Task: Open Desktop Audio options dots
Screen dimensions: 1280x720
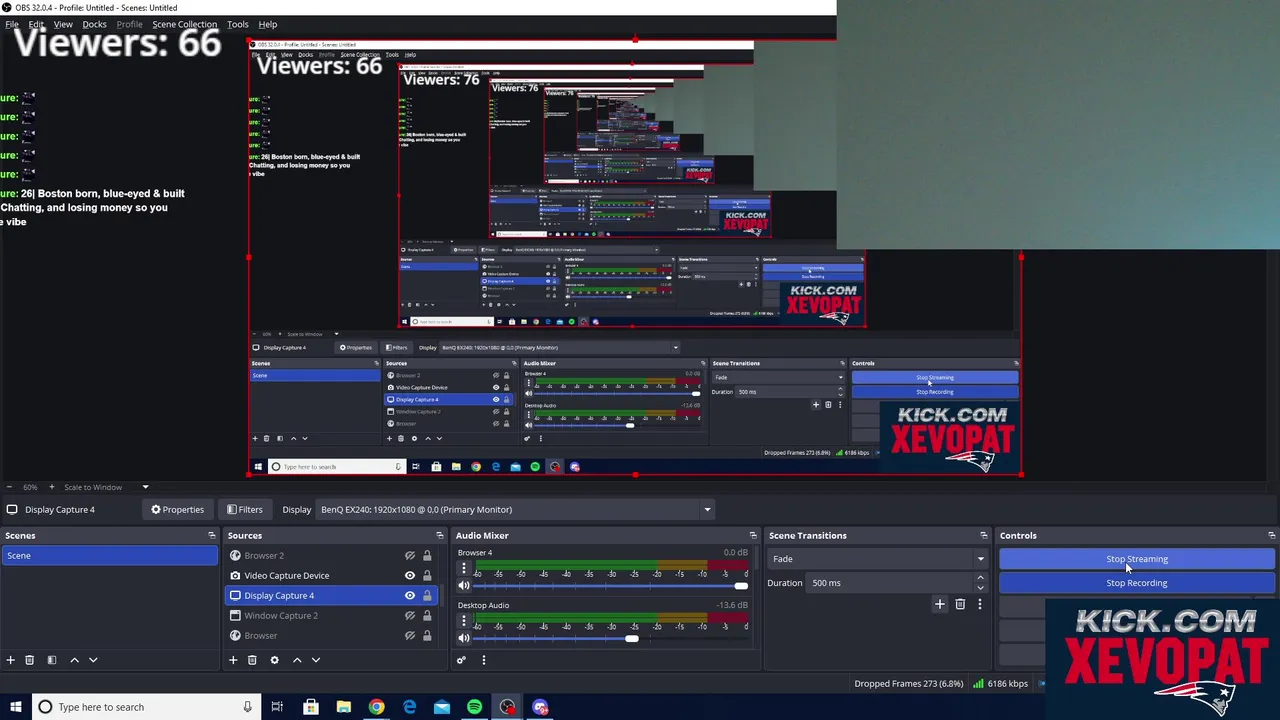Action: [463, 620]
